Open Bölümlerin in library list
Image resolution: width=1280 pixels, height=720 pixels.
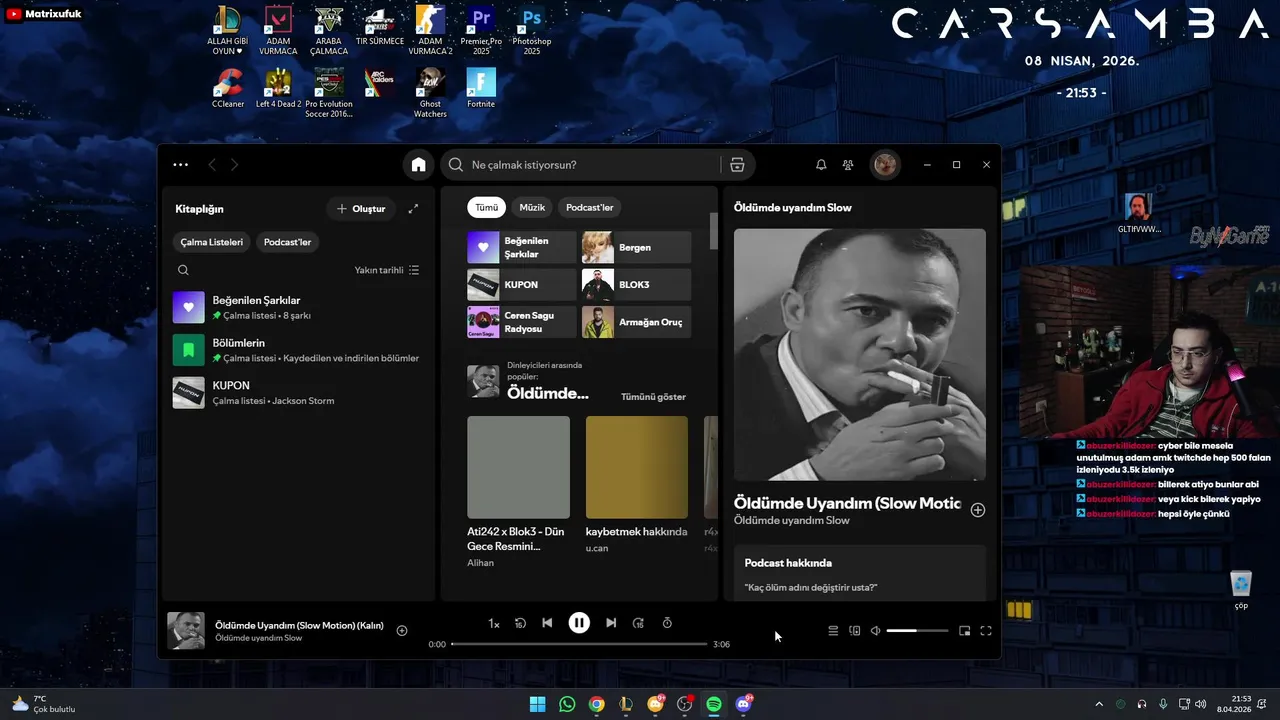tap(298, 350)
